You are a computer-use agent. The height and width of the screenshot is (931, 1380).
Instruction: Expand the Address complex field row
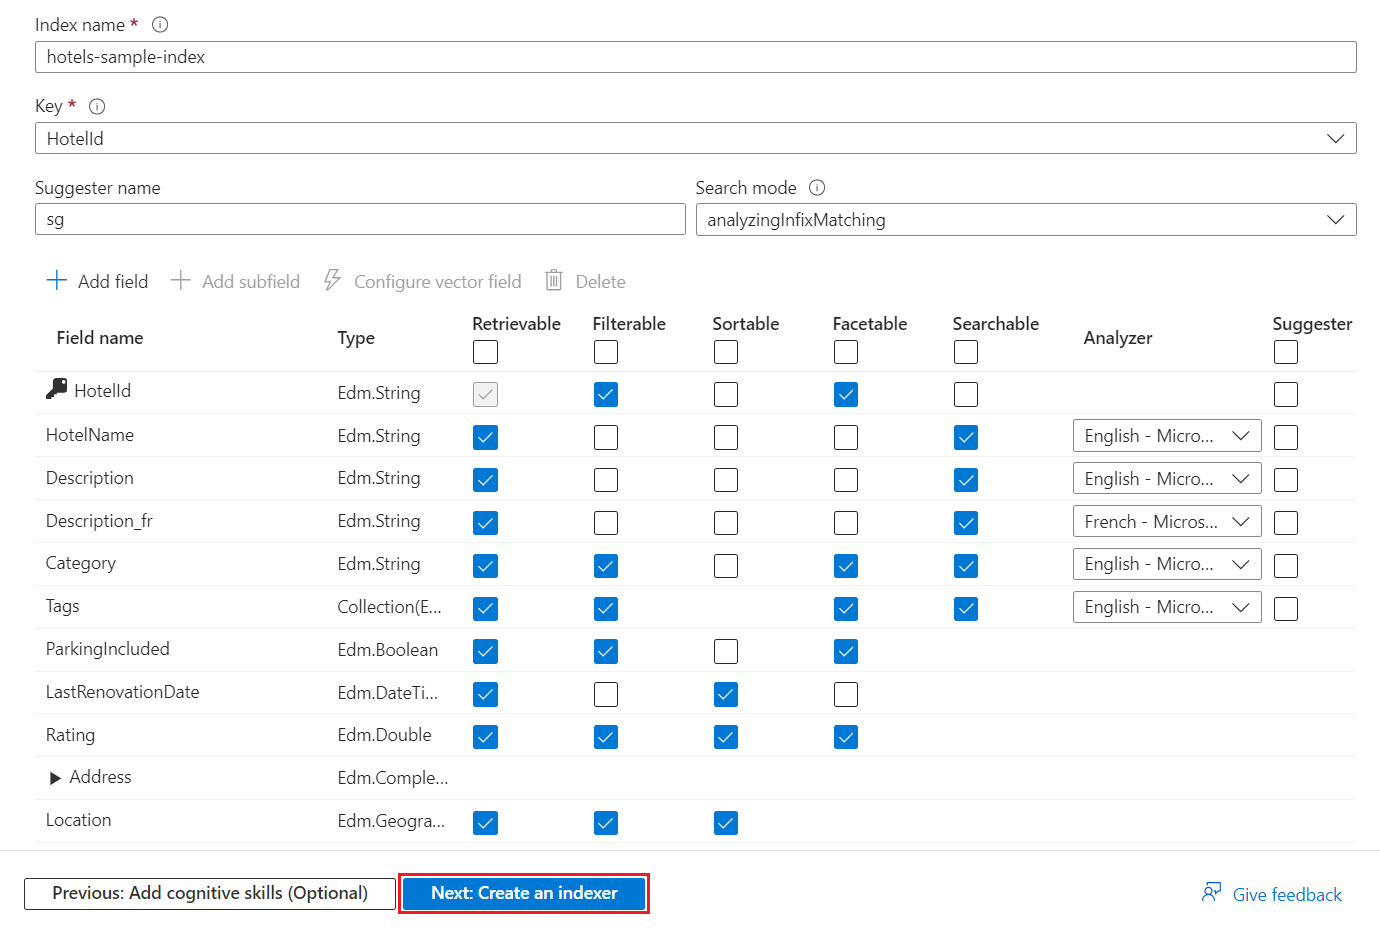tap(56, 778)
